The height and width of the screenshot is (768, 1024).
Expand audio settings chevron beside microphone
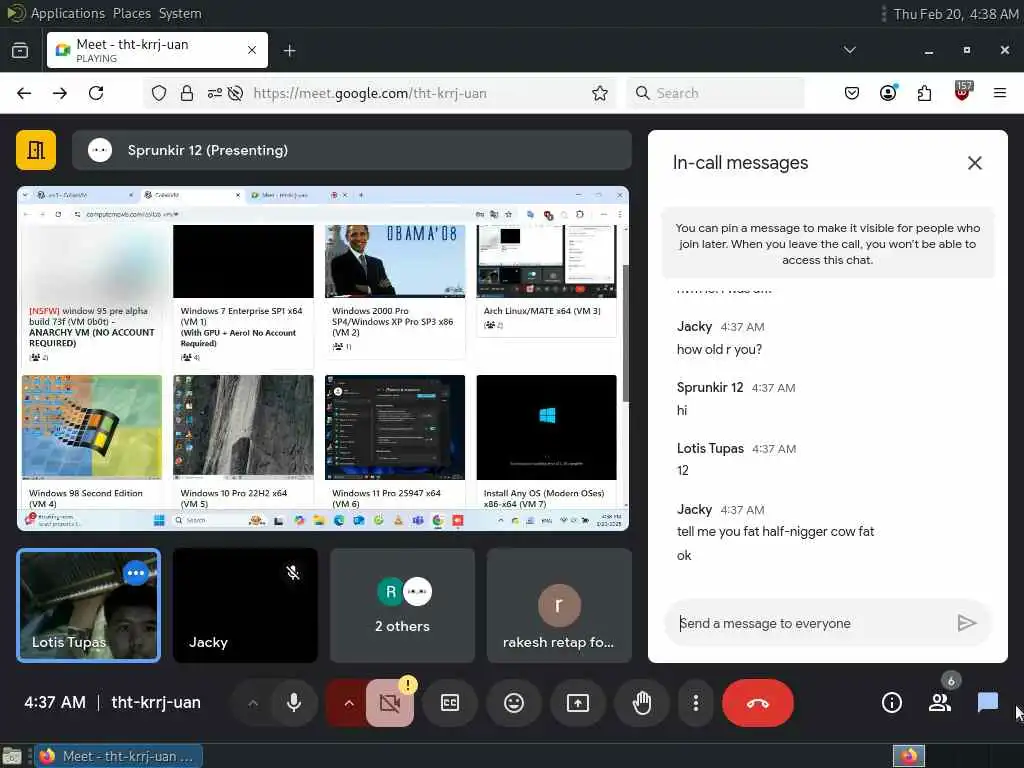(253, 703)
